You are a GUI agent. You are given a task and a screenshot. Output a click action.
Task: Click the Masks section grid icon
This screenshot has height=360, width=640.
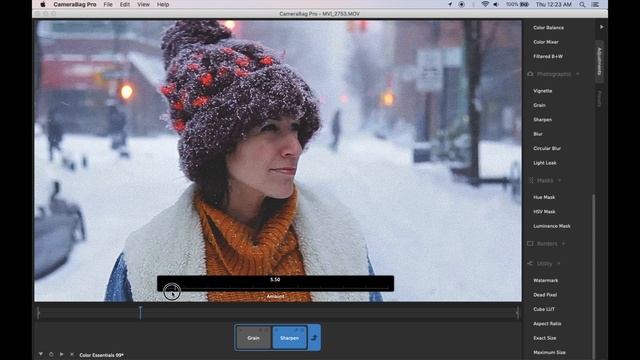531,180
